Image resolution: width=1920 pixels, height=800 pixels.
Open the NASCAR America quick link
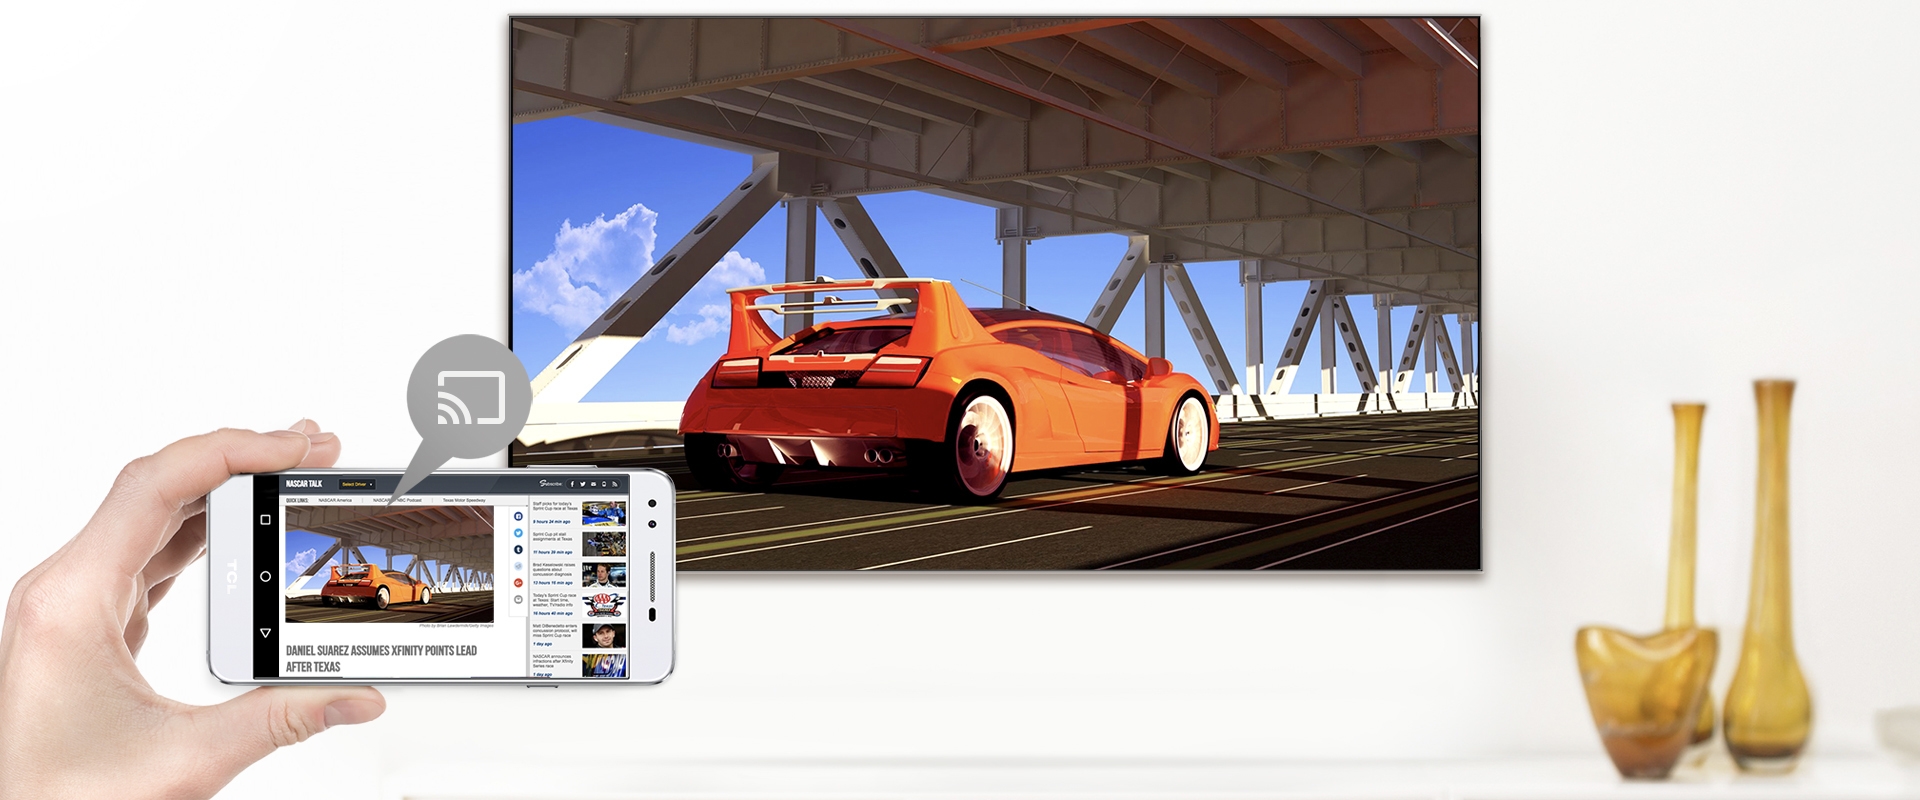pos(335,500)
